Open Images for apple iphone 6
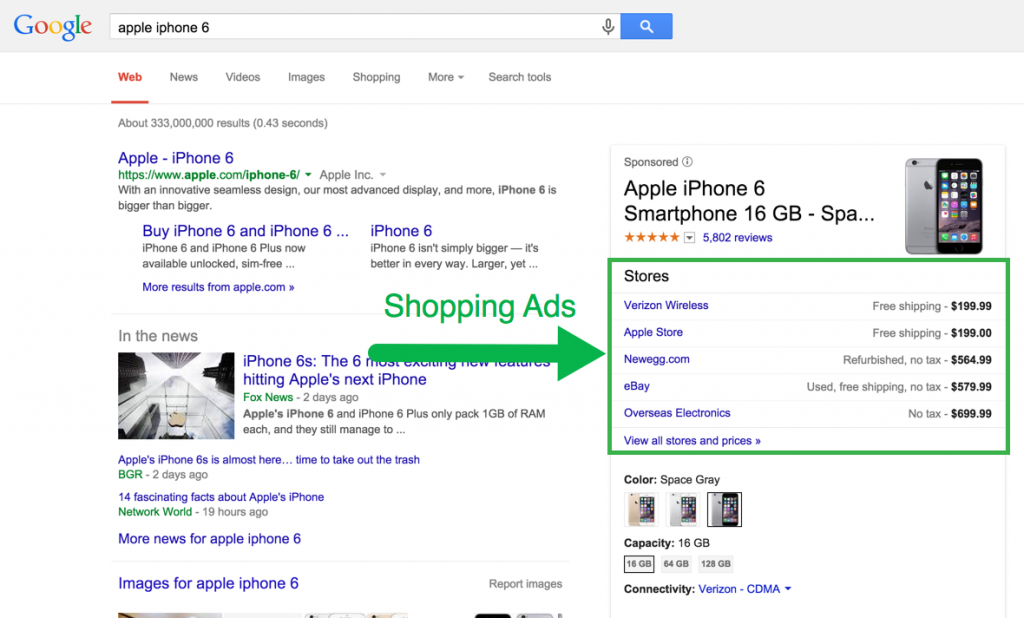The image size is (1024, 618). (208, 583)
